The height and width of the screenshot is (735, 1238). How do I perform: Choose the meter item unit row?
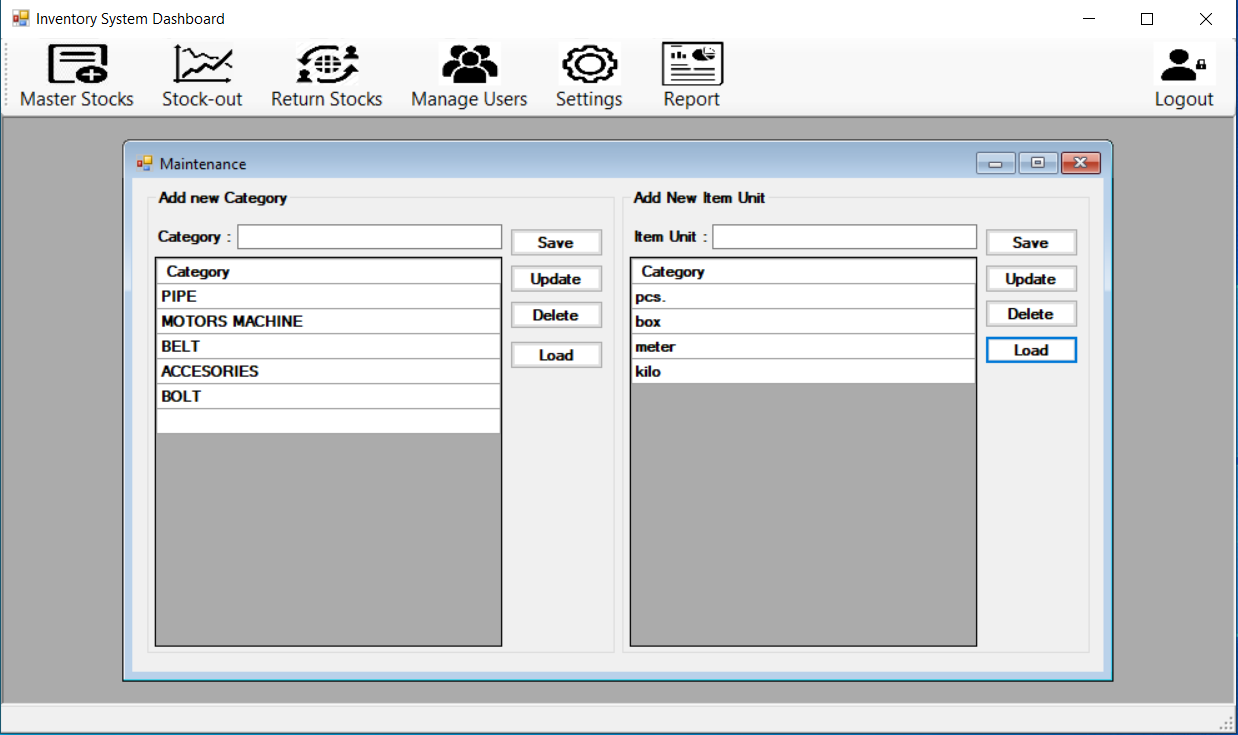(803, 346)
